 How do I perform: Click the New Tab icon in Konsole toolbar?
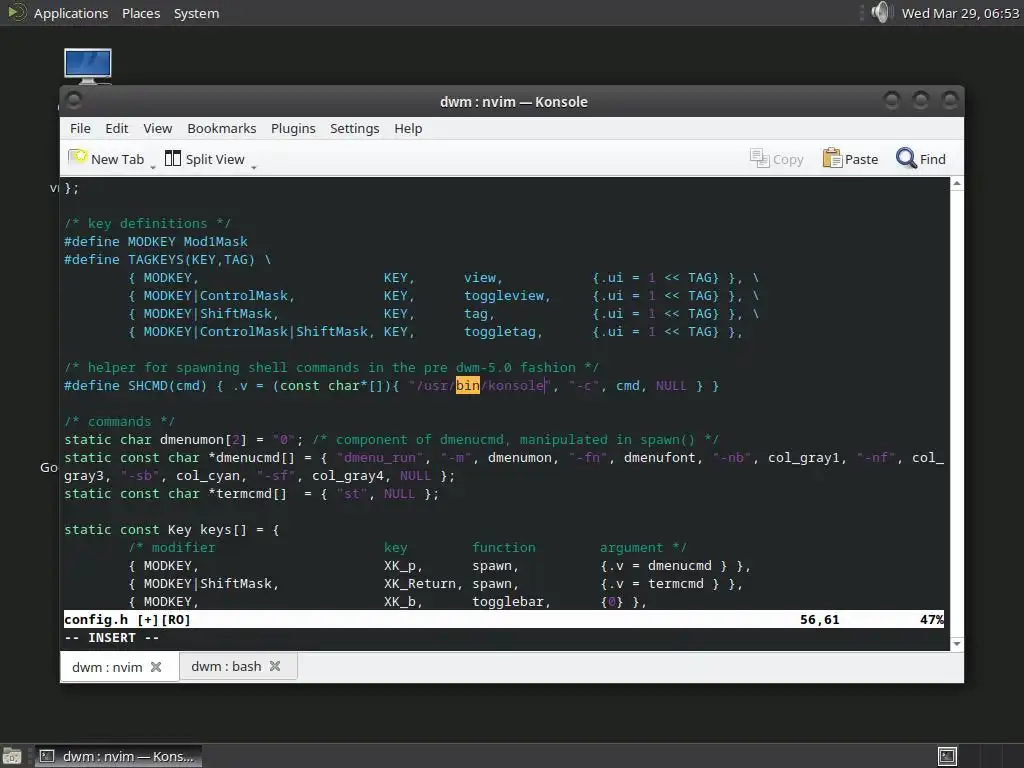[x=78, y=157]
